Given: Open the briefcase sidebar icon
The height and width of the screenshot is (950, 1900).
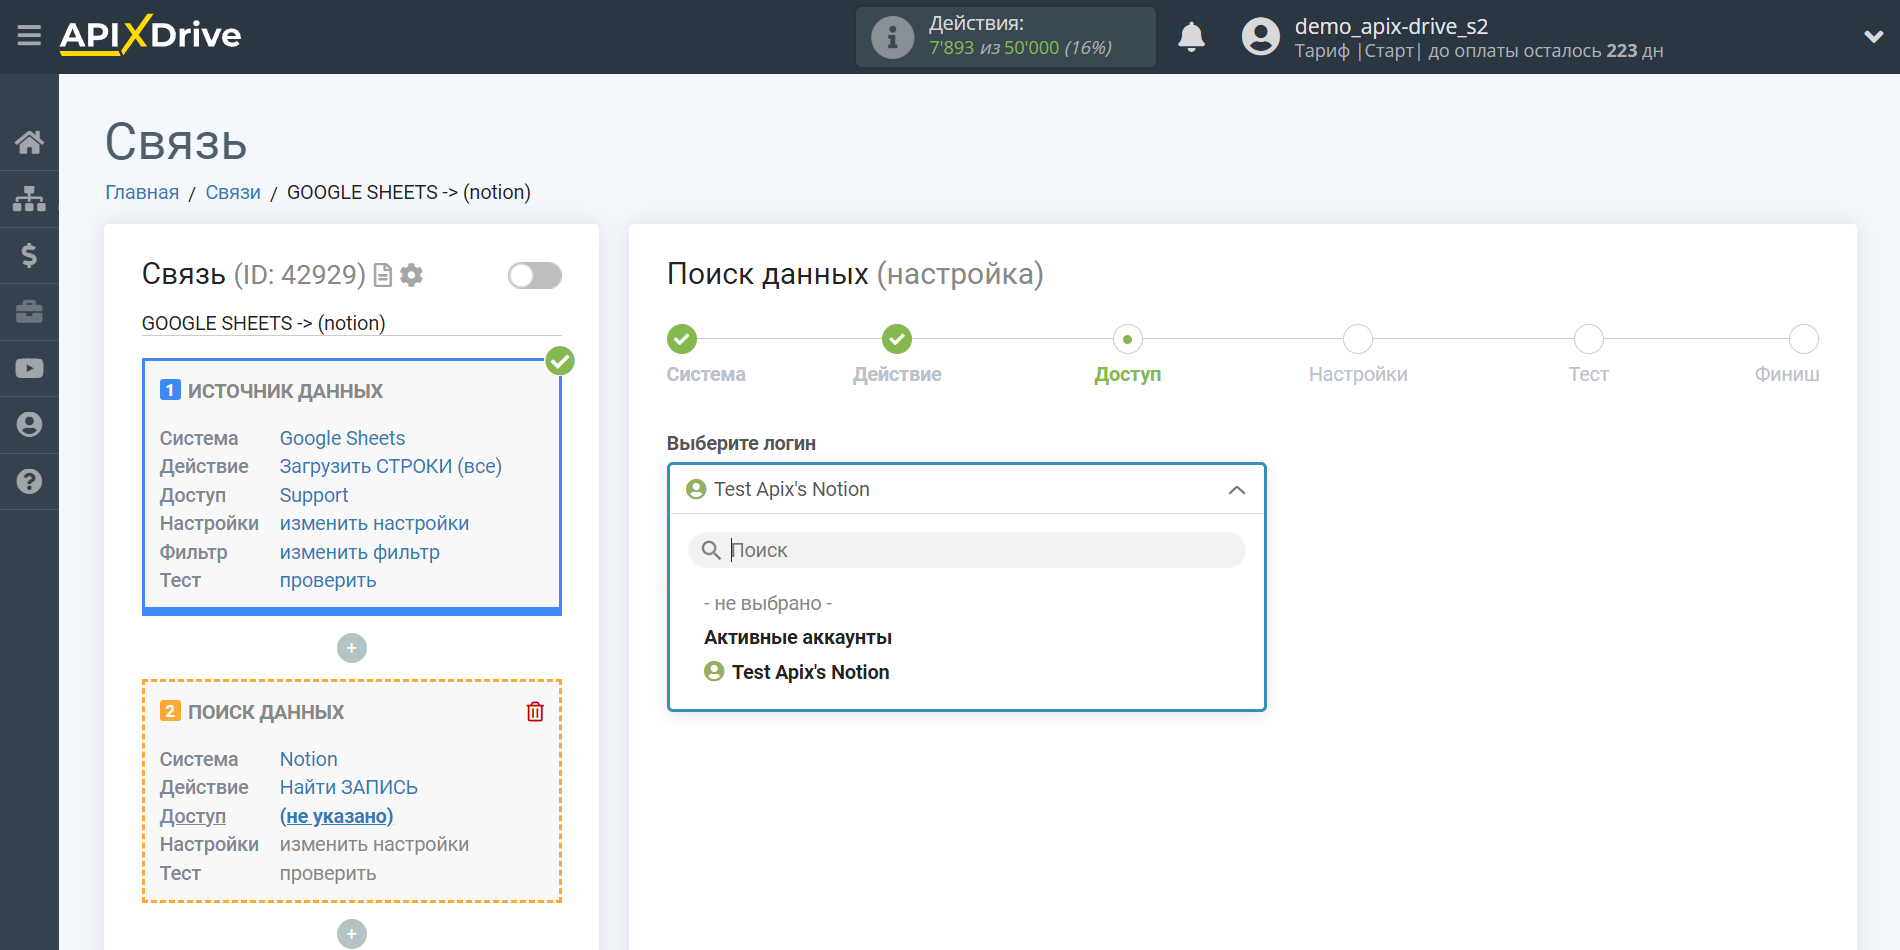Looking at the screenshot, I should pos(29,312).
